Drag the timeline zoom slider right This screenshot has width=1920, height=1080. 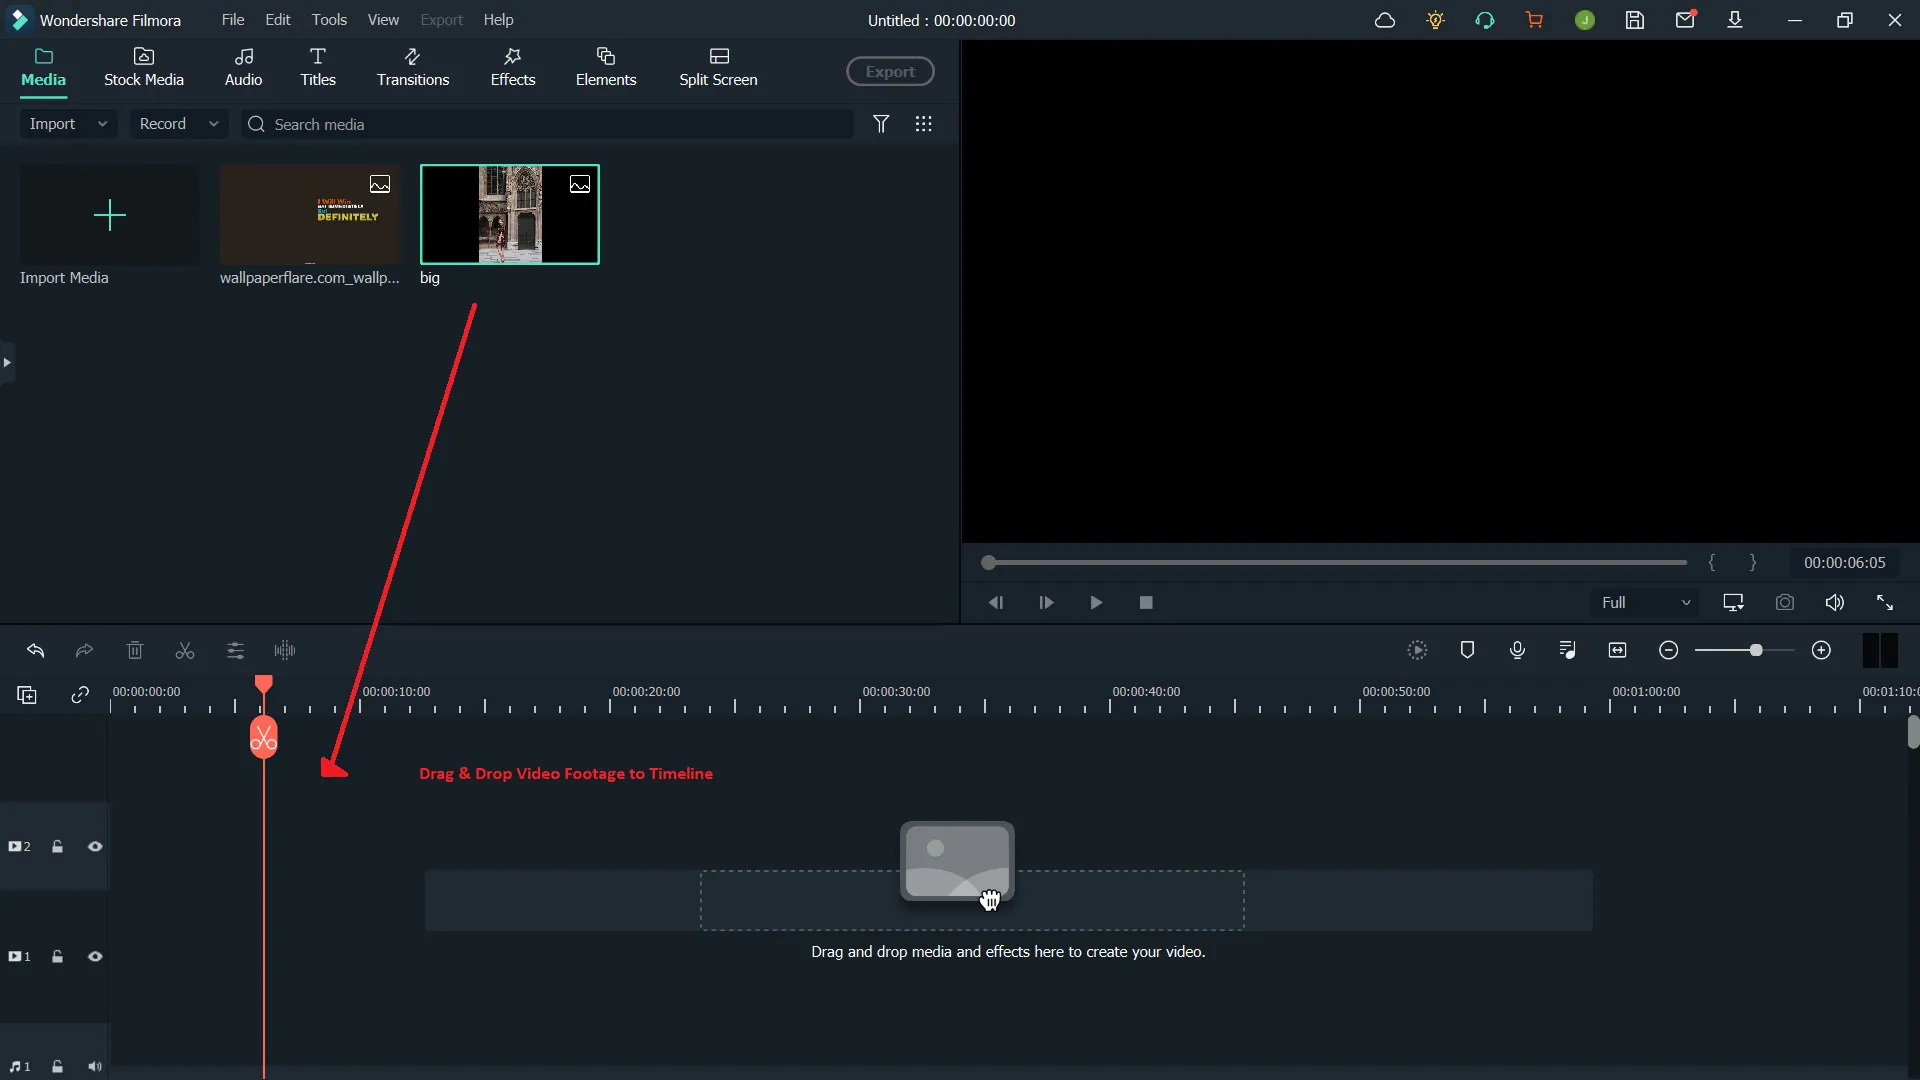click(1755, 649)
